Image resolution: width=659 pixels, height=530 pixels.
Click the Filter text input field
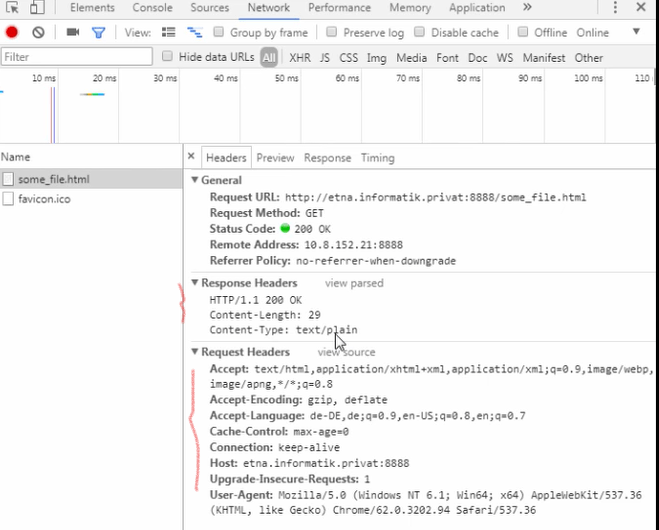tap(77, 57)
